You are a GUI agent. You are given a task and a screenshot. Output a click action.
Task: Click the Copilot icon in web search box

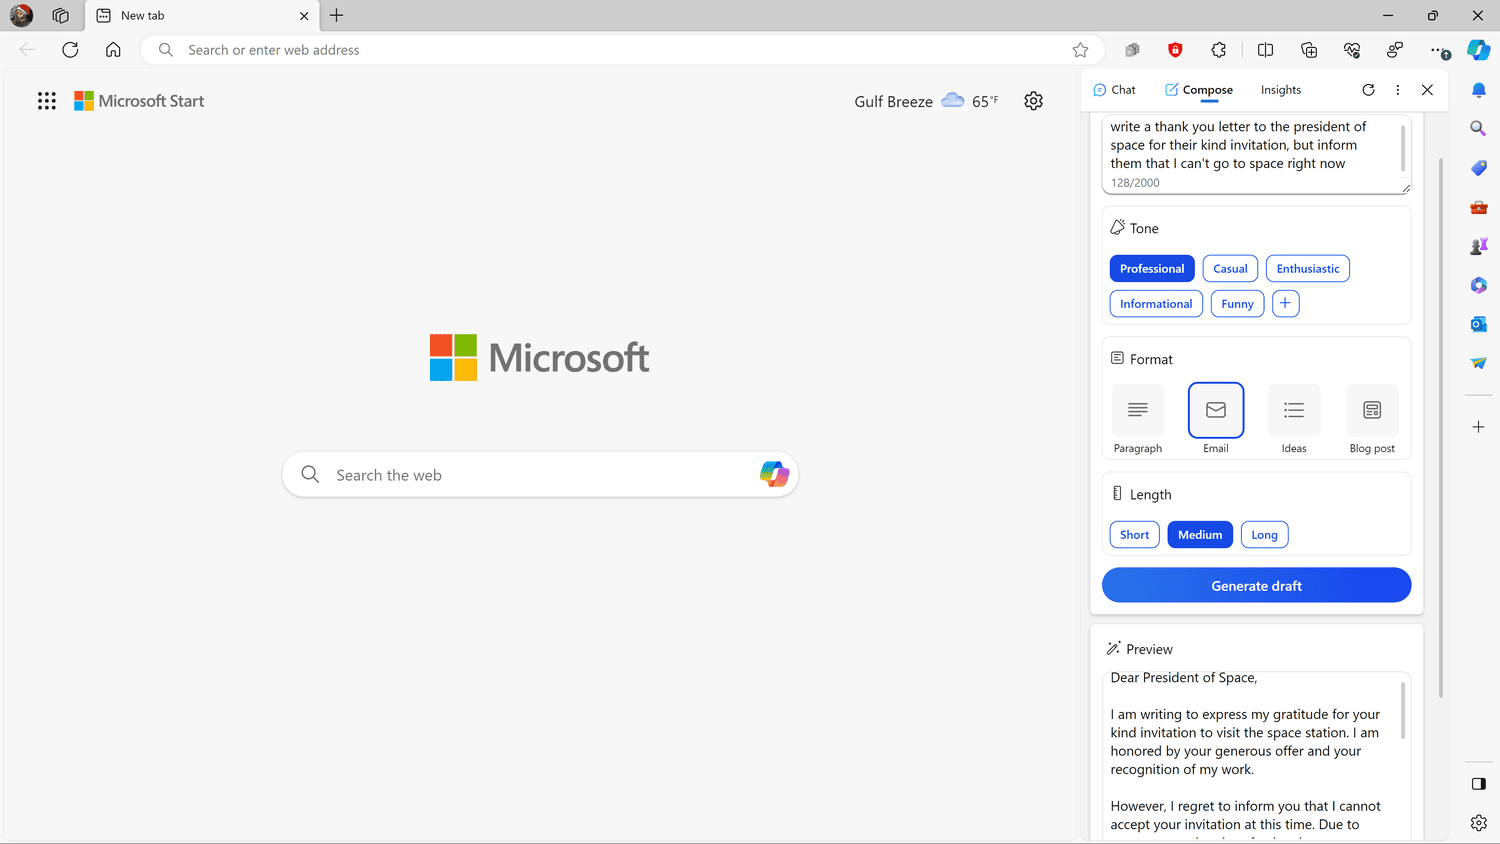(774, 474)
